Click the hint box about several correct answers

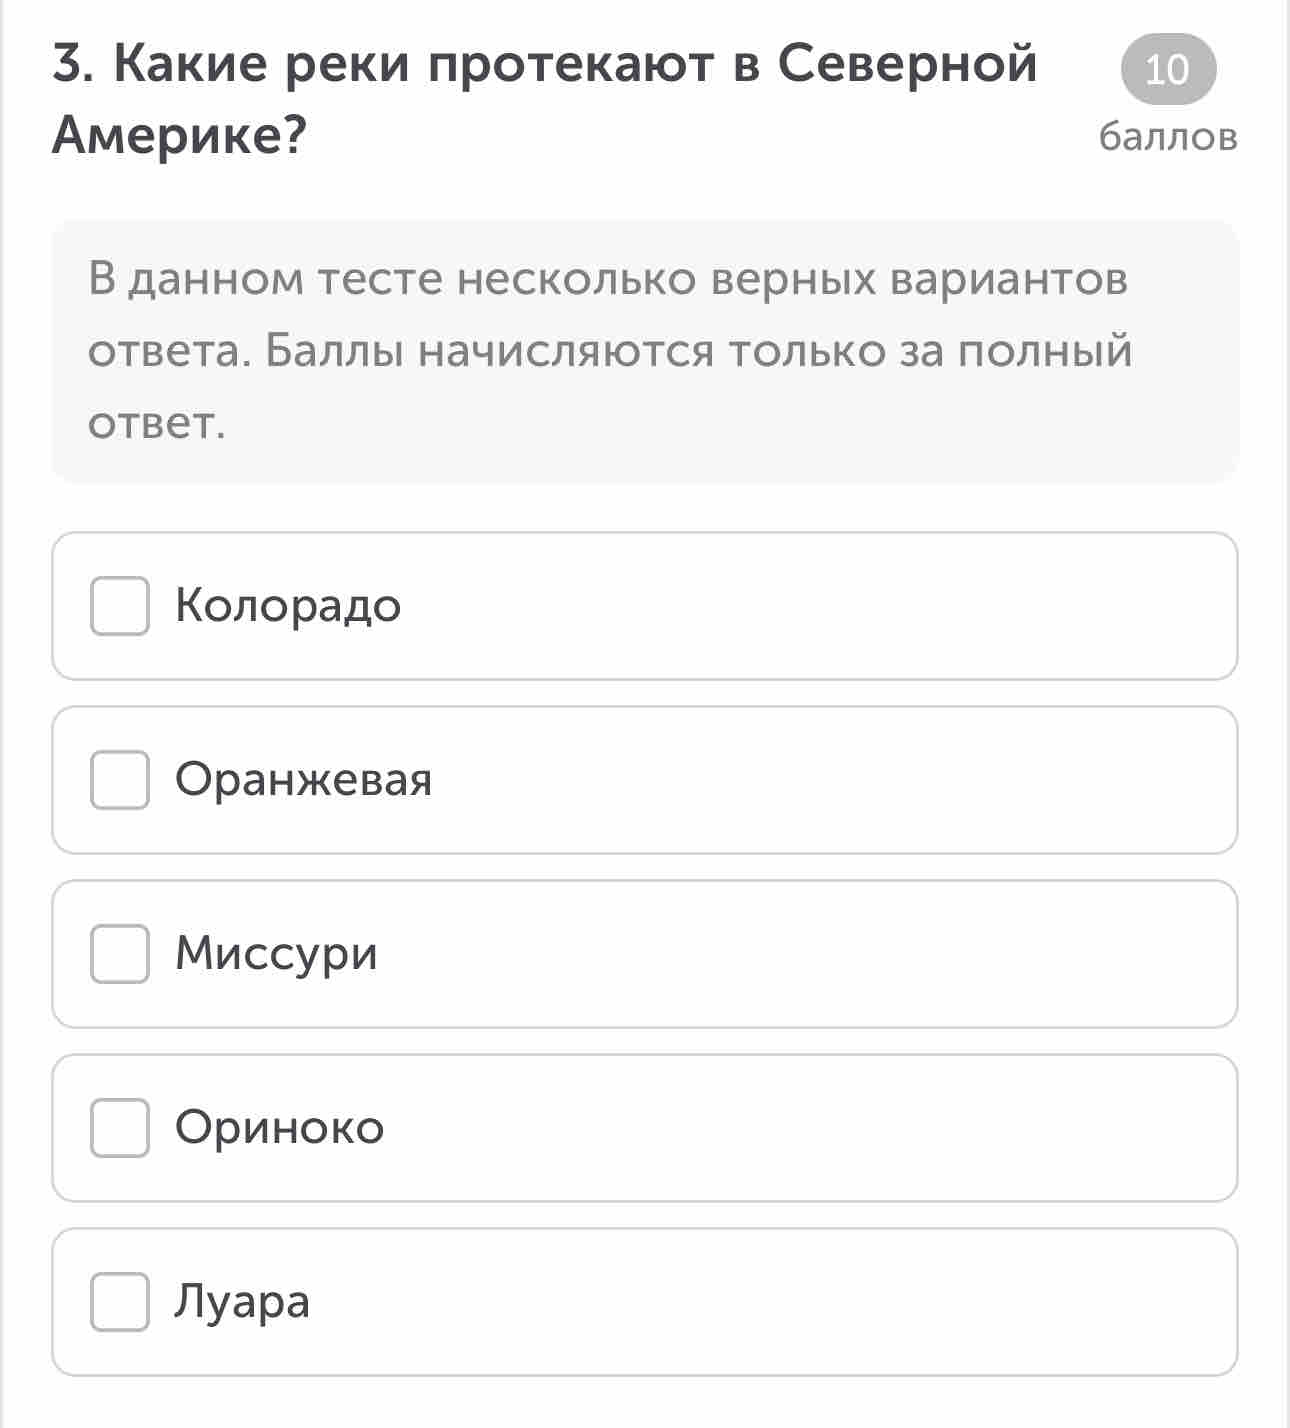tap(645, 351)
